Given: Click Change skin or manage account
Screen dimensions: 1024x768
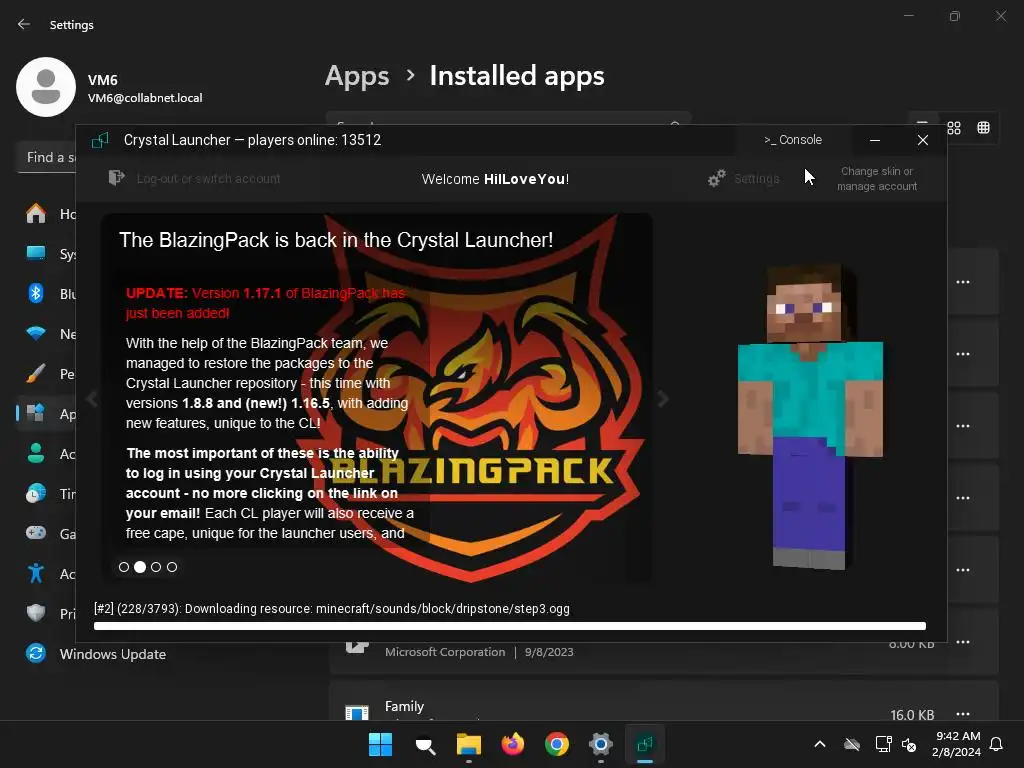Looking at the screenshot, I should 876,178.
